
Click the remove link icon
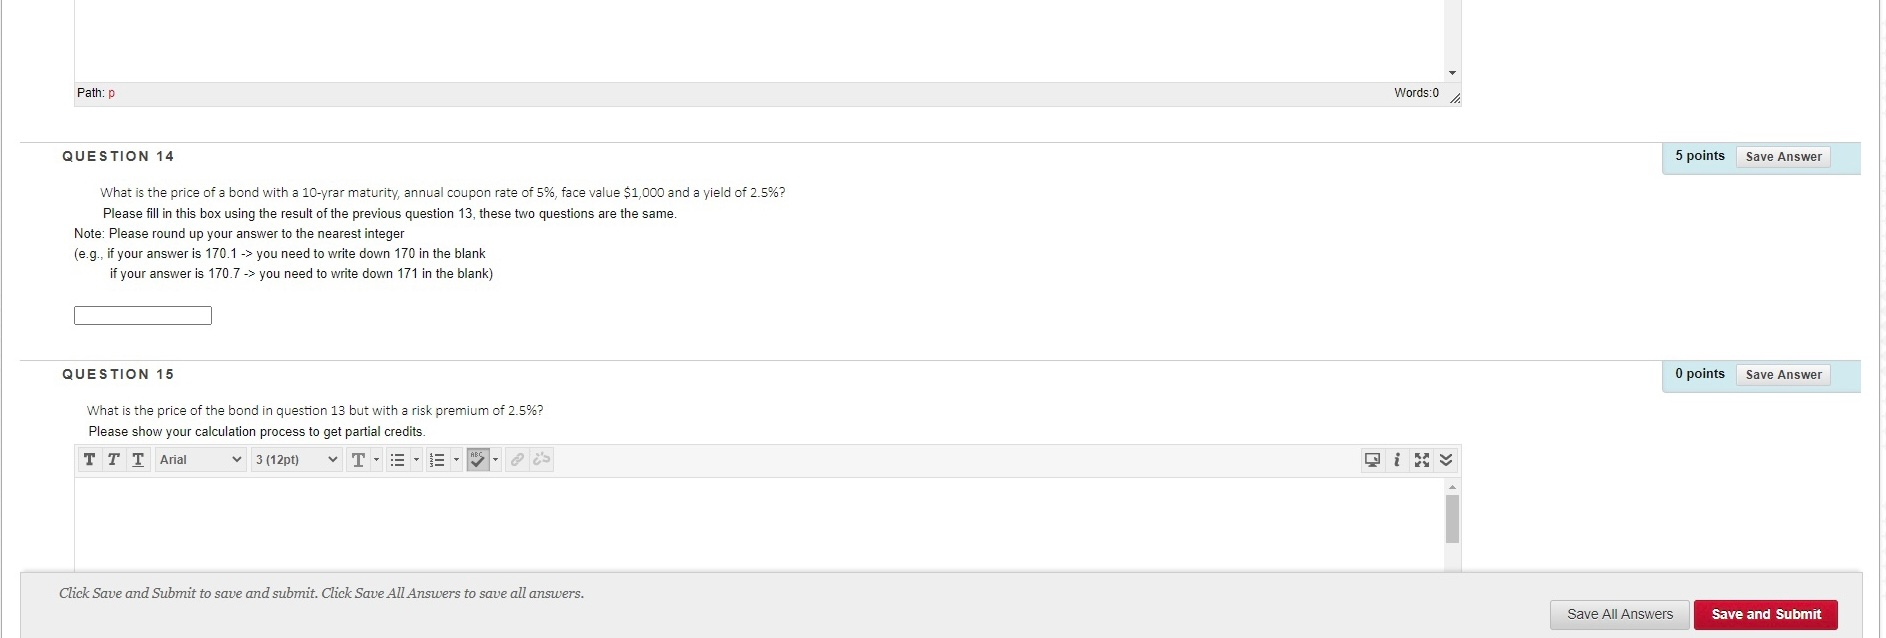coord(542,460)
